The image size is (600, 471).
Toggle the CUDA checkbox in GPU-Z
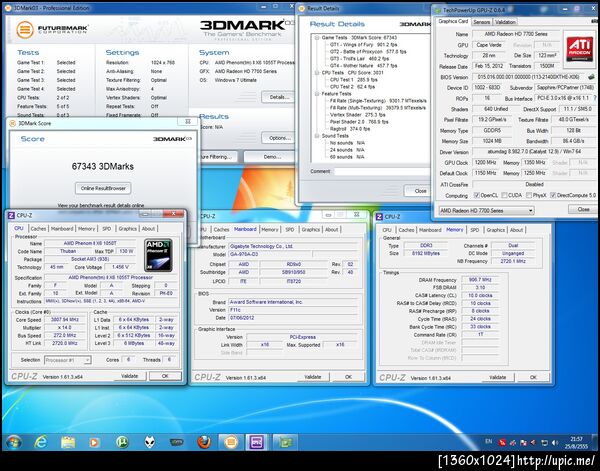point(504,195)
